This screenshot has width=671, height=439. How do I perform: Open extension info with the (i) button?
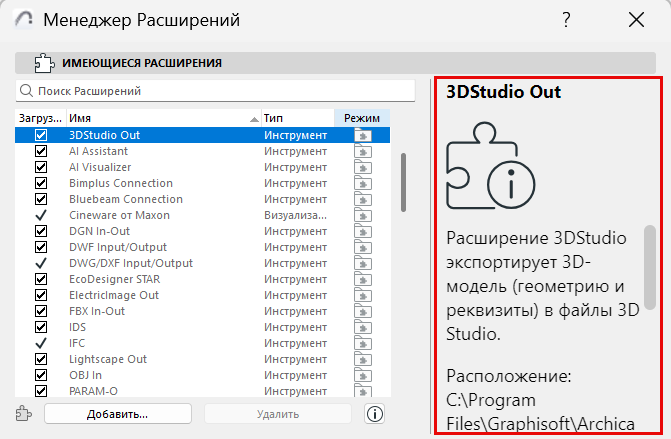374,414
